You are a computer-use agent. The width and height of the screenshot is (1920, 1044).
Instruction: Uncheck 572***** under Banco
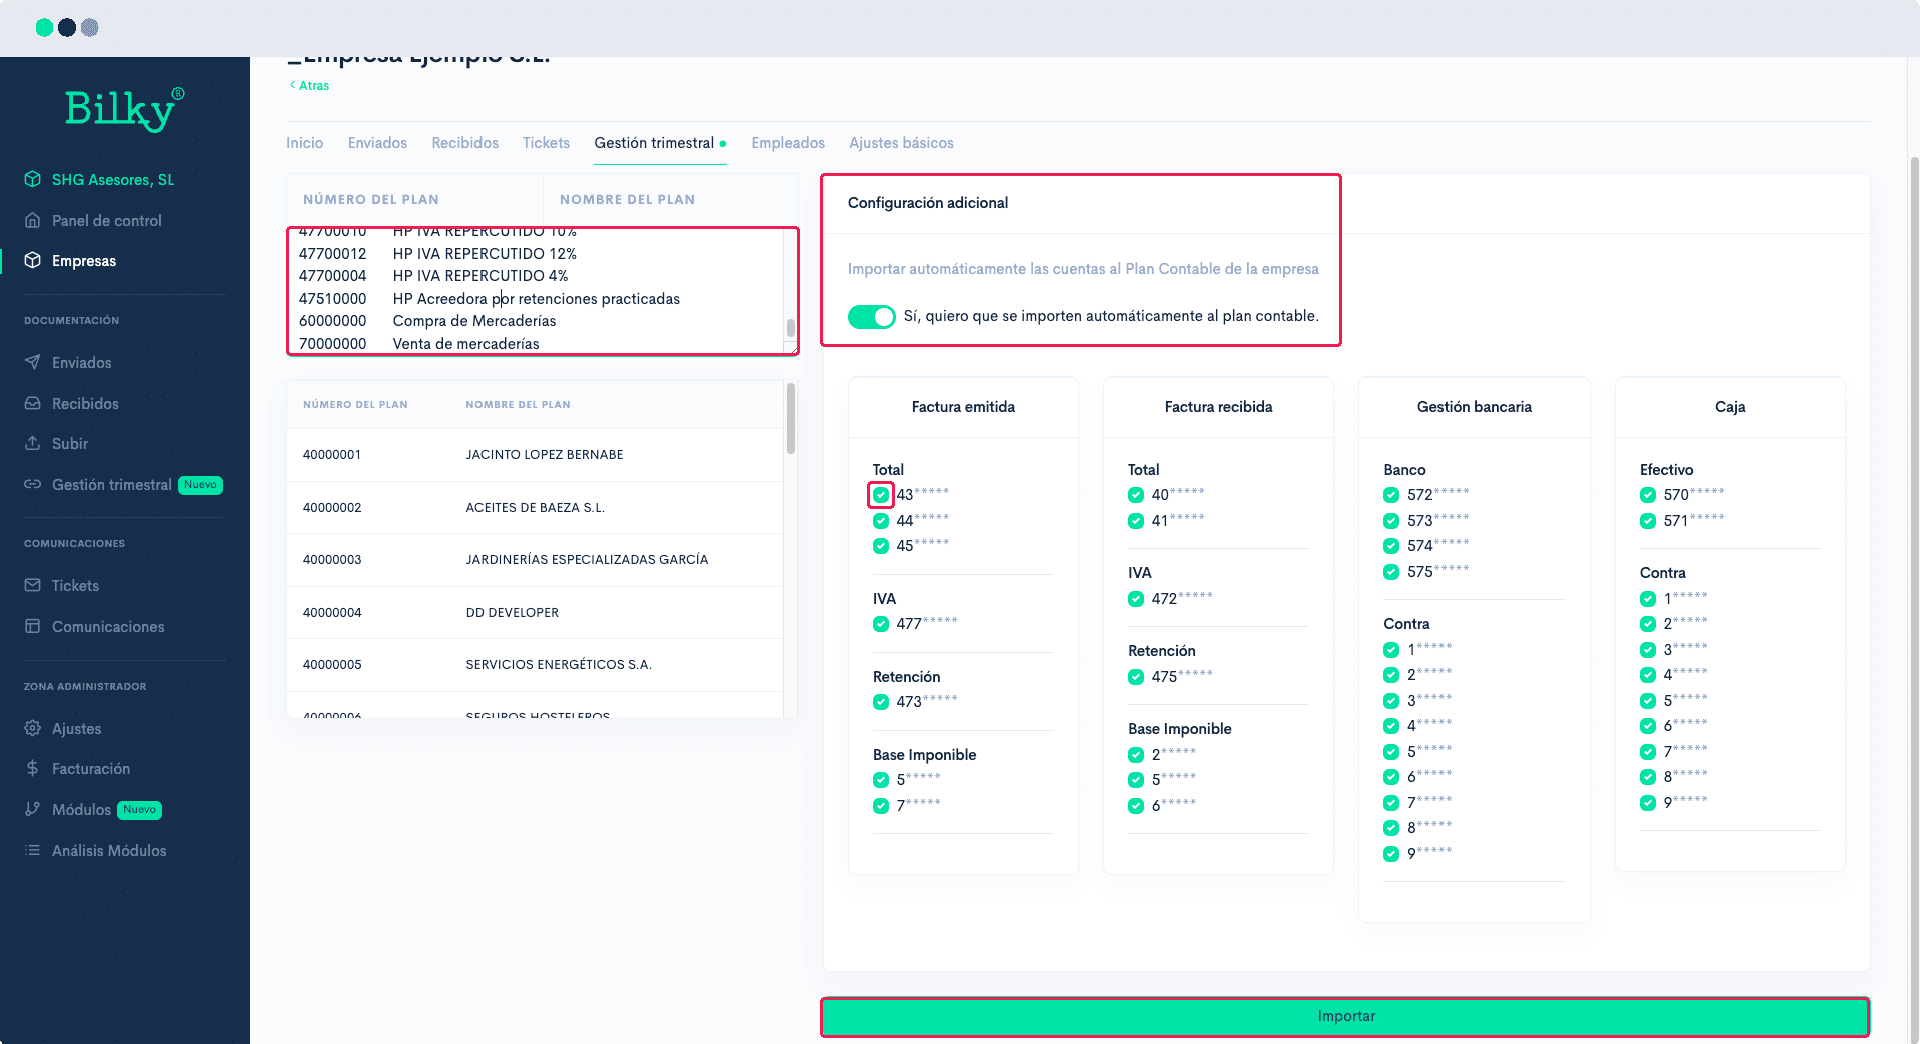[1391, 495]
